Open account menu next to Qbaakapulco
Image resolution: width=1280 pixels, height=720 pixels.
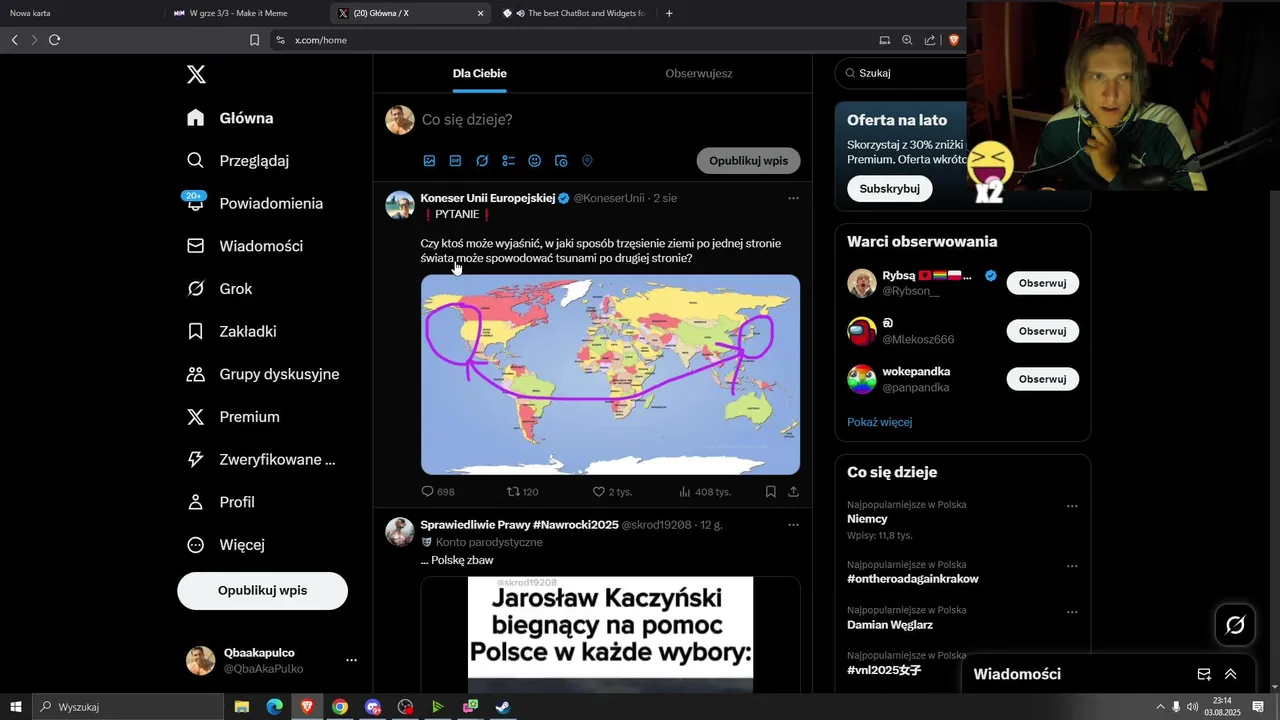click(351, 660)
